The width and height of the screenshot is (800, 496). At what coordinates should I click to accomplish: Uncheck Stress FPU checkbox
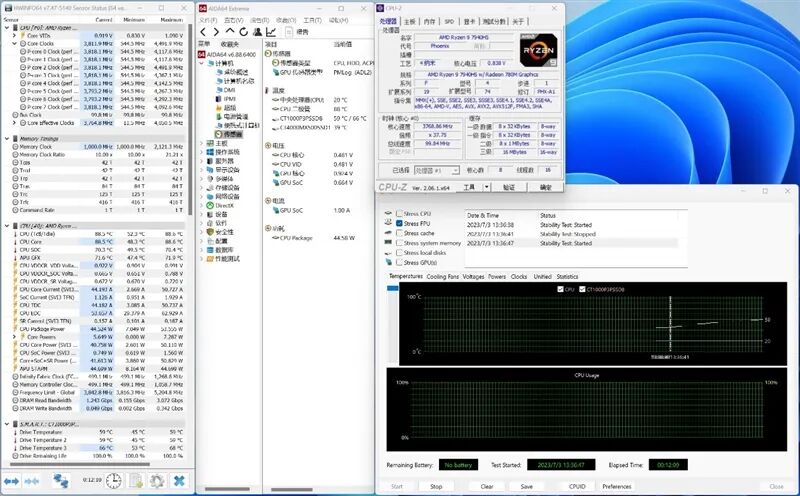click(399, 224)
